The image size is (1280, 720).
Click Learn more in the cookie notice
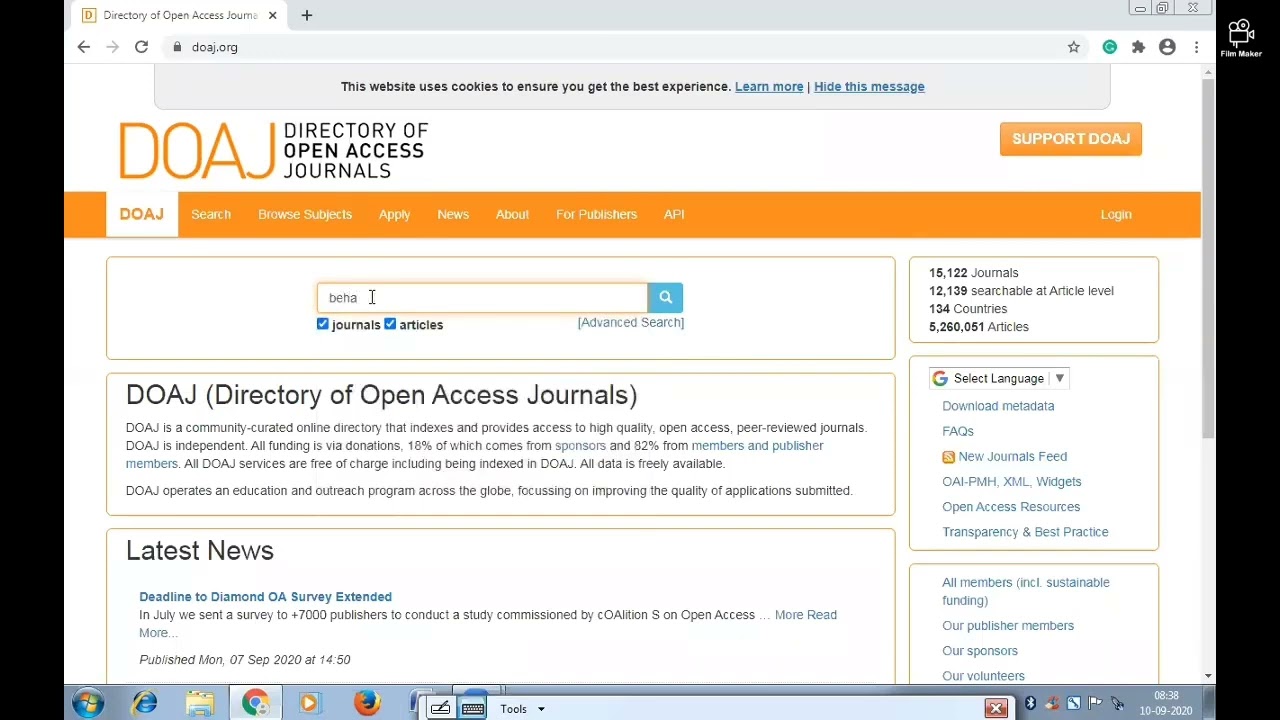(769, 87)
